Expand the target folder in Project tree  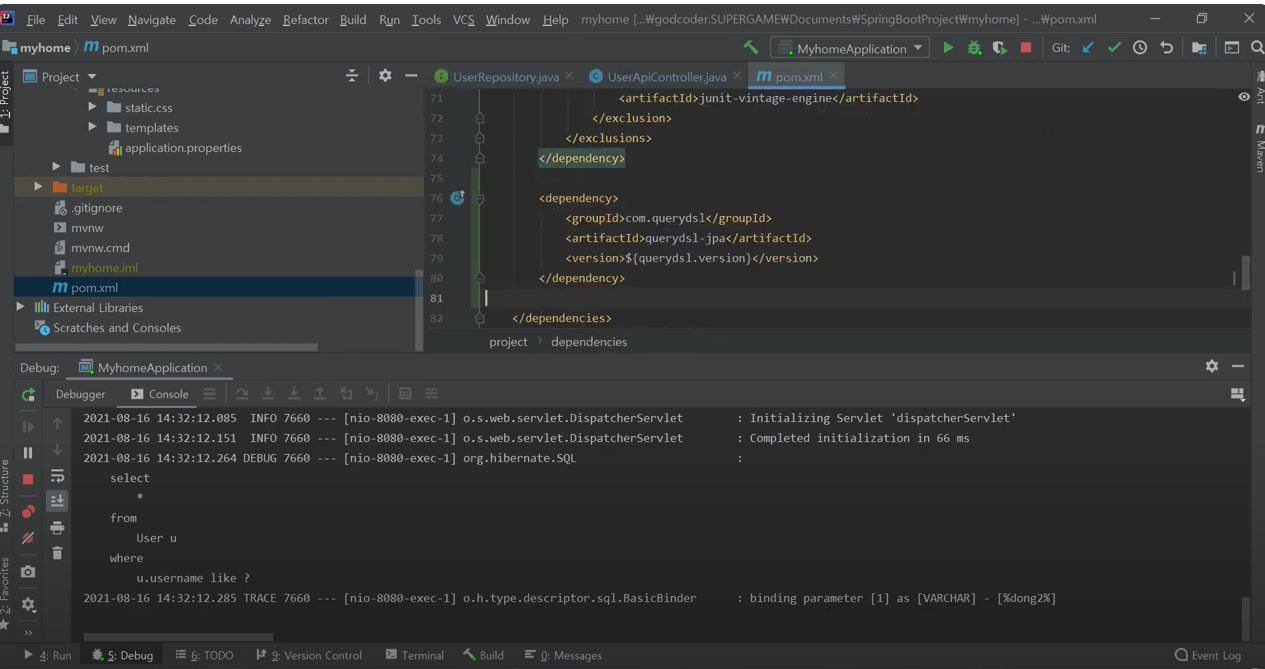[38, 187]
